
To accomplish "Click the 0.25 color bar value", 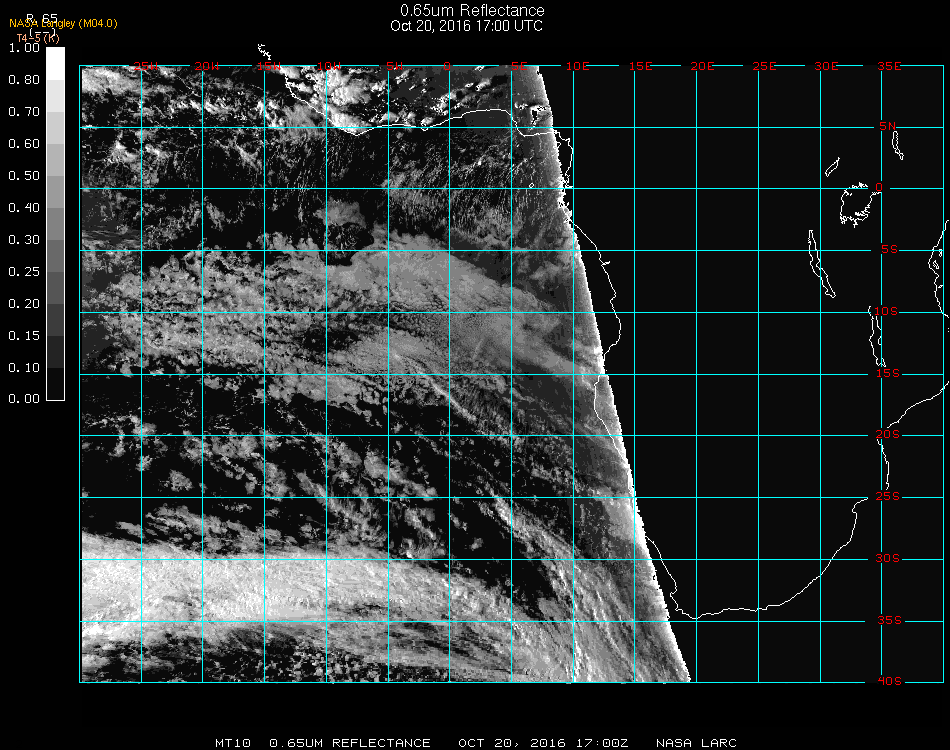I will pyautogui.click(x=24, y=271).
